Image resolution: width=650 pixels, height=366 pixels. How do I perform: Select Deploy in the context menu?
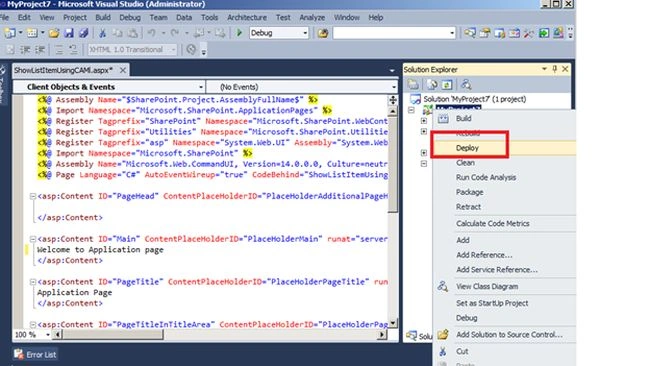[x=504, y=148]
